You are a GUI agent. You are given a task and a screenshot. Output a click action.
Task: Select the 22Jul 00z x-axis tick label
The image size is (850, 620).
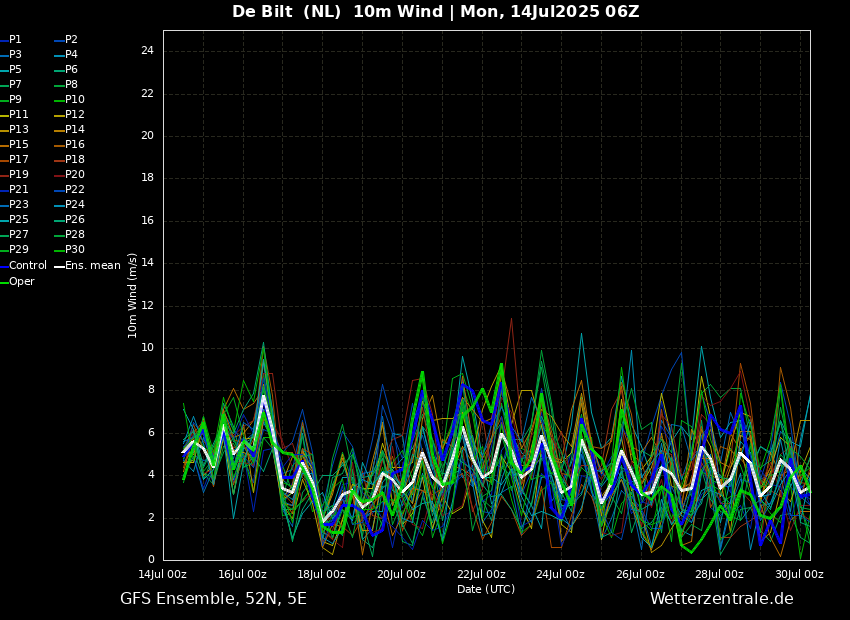tap(481, 575)
